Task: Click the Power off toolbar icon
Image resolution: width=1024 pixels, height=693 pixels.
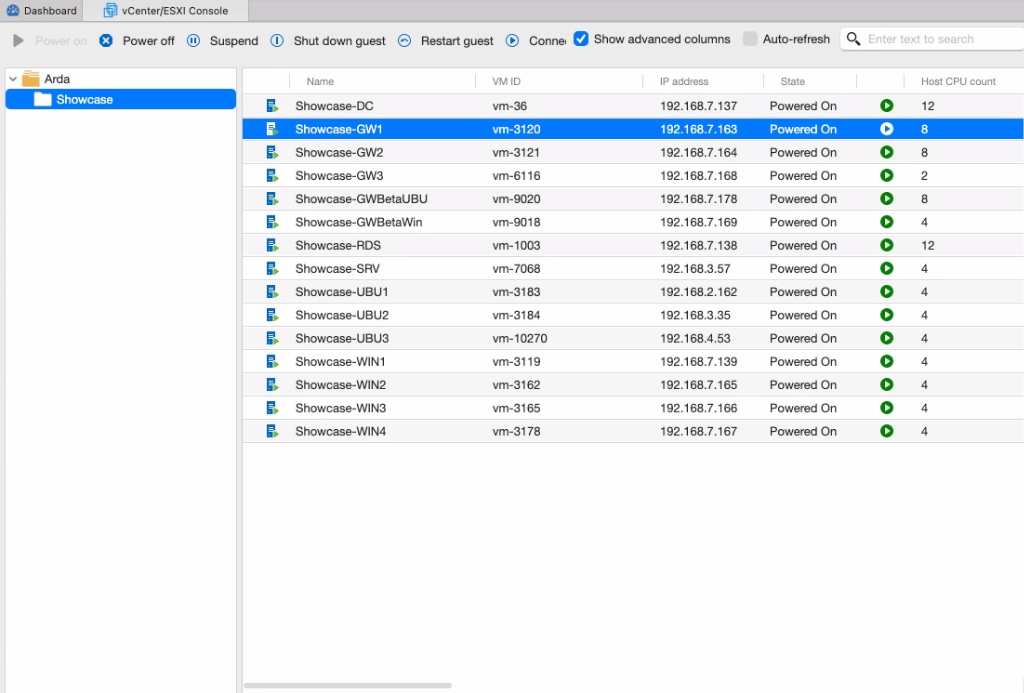Action: [106, 41]
